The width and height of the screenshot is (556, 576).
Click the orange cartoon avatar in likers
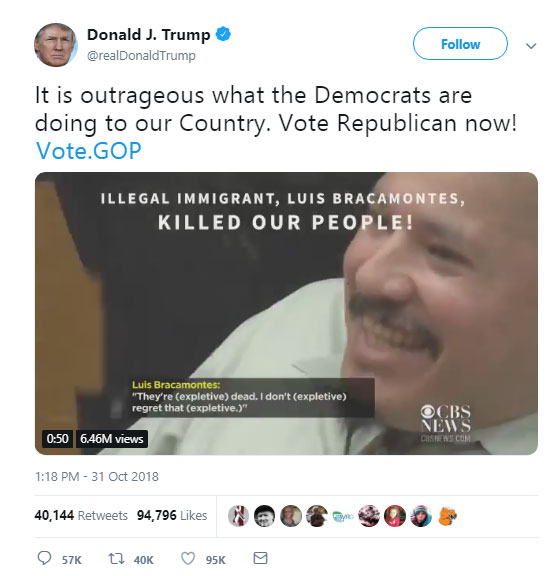(447, 515)
